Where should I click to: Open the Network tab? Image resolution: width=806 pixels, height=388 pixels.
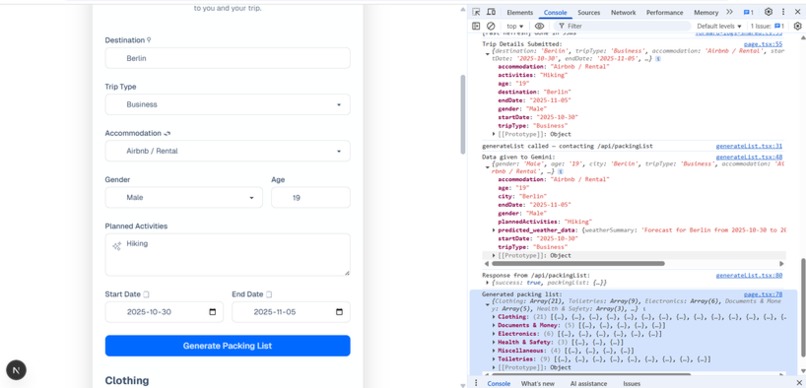(623, 12)
